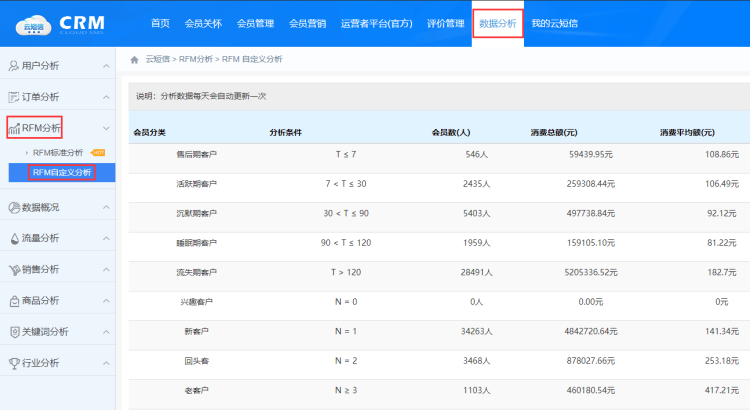Screen dimensions: 750x410
Task: Click the RFM 自定义分析 breadcrumb text
Action: pos(252,59)
